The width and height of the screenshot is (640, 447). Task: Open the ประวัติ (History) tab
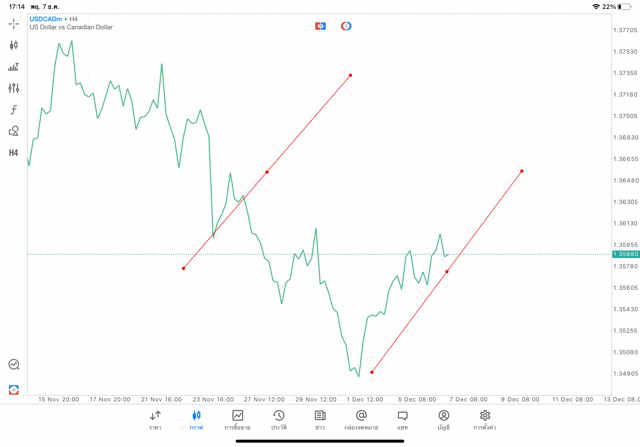click(x=279, y=420)
